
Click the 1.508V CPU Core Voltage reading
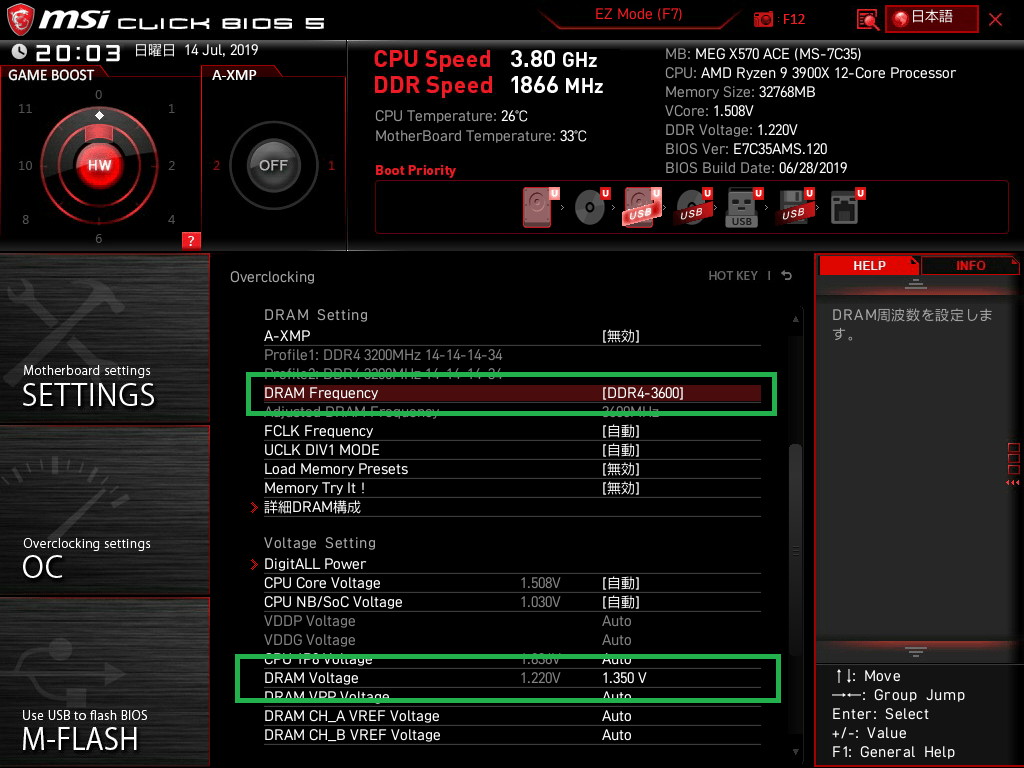pyautogui.click(x=540, y=583)
